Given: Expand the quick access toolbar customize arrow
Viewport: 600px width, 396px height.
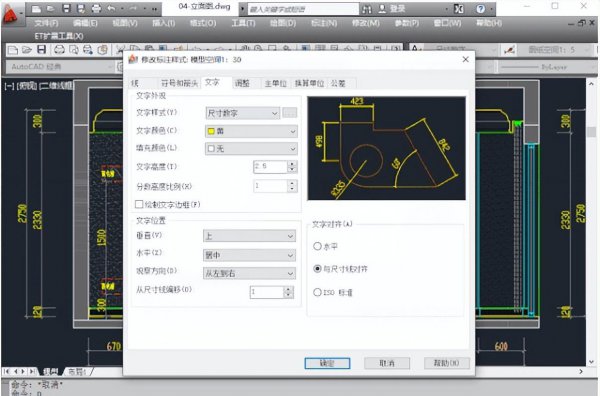Looking at the screenshot, I should pos(154,9).
